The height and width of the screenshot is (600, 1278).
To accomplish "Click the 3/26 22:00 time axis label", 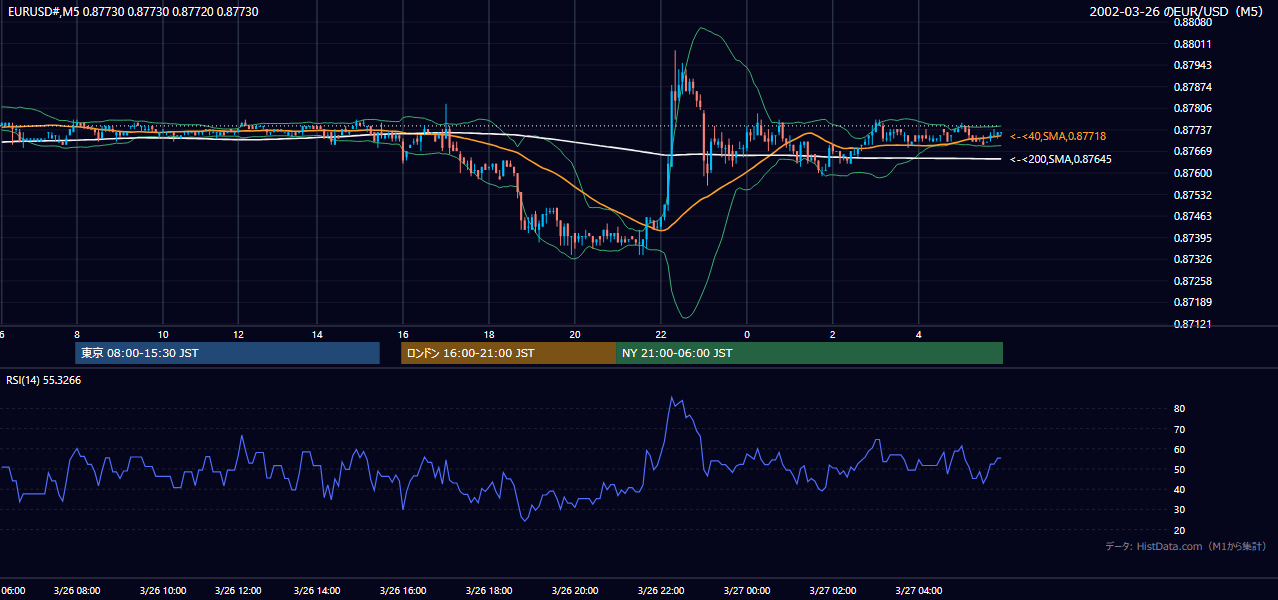I will pos(660,591).
